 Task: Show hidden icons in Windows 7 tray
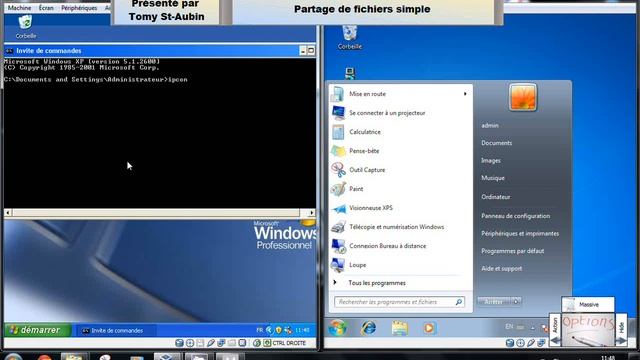pyautogui.click(x=533, y=328)
